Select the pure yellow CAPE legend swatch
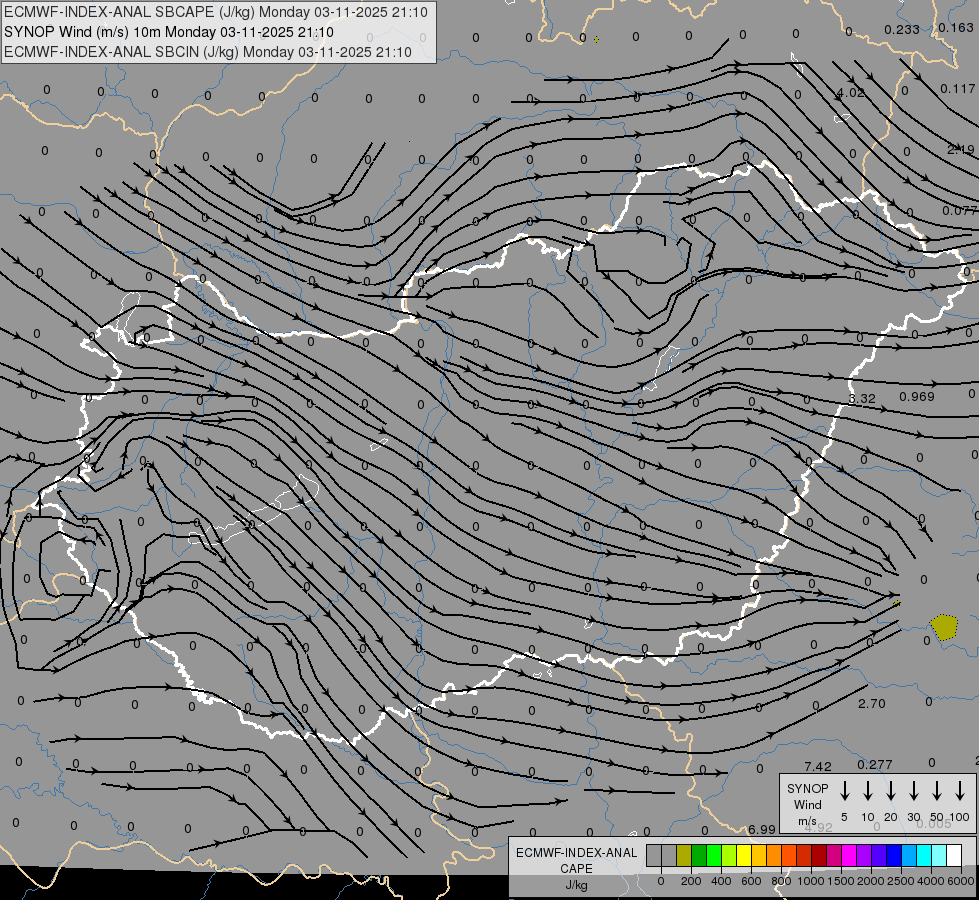 pos(744,855)
